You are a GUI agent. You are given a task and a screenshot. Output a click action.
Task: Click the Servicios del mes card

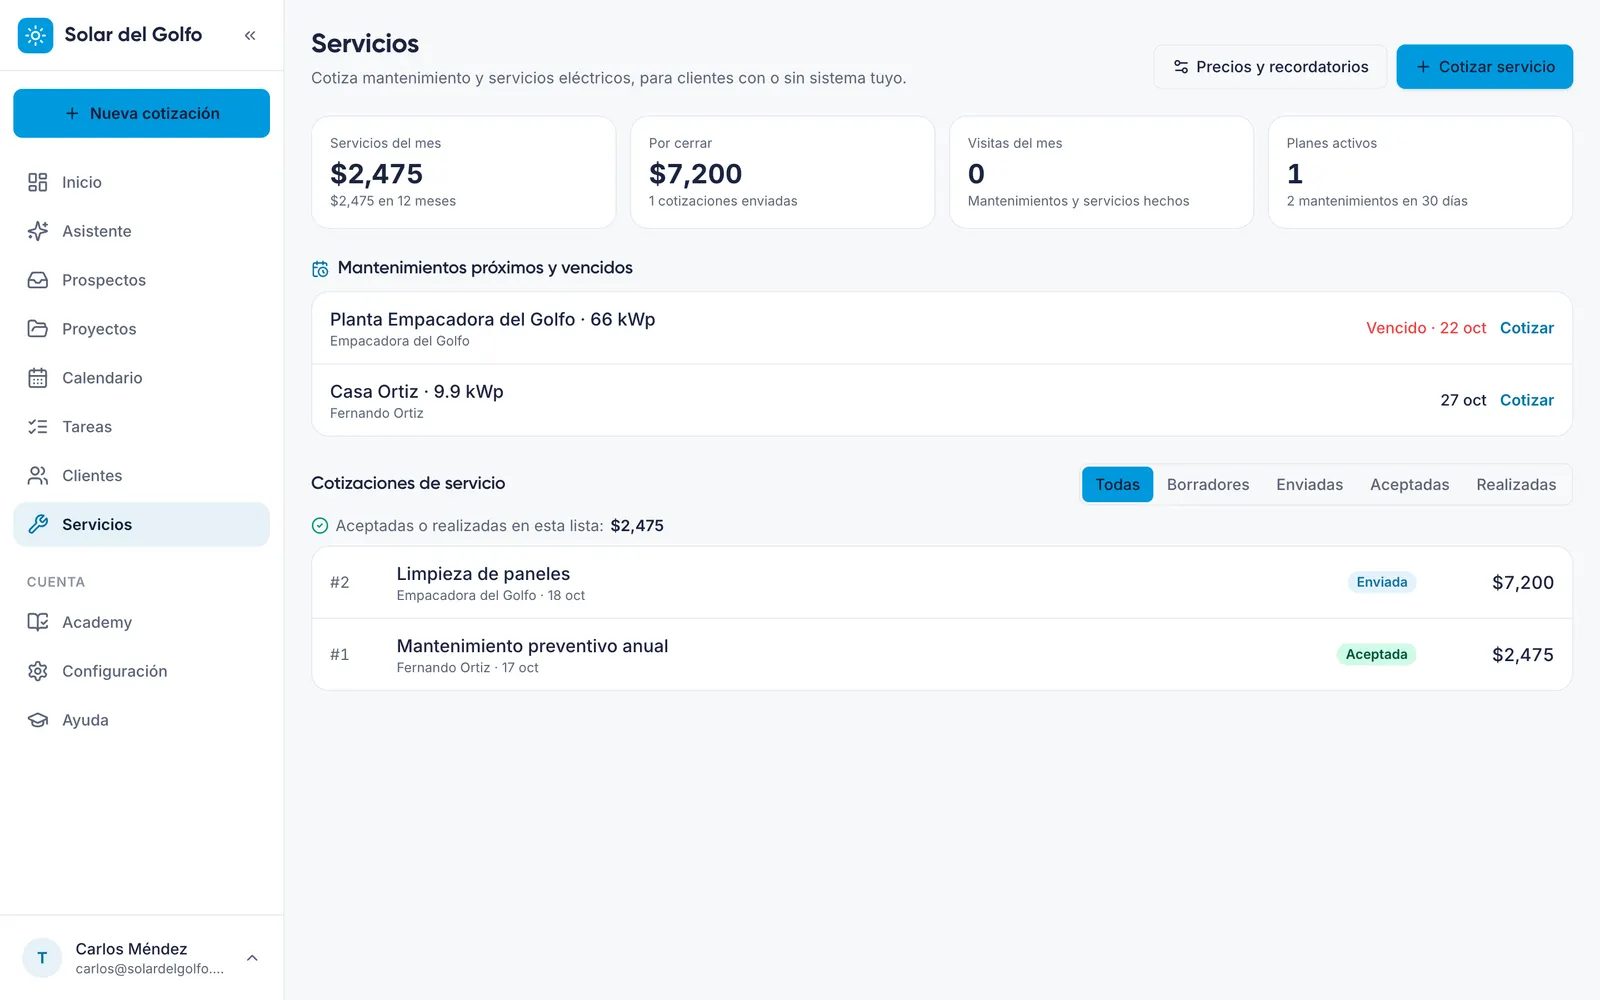click(463, 172)
